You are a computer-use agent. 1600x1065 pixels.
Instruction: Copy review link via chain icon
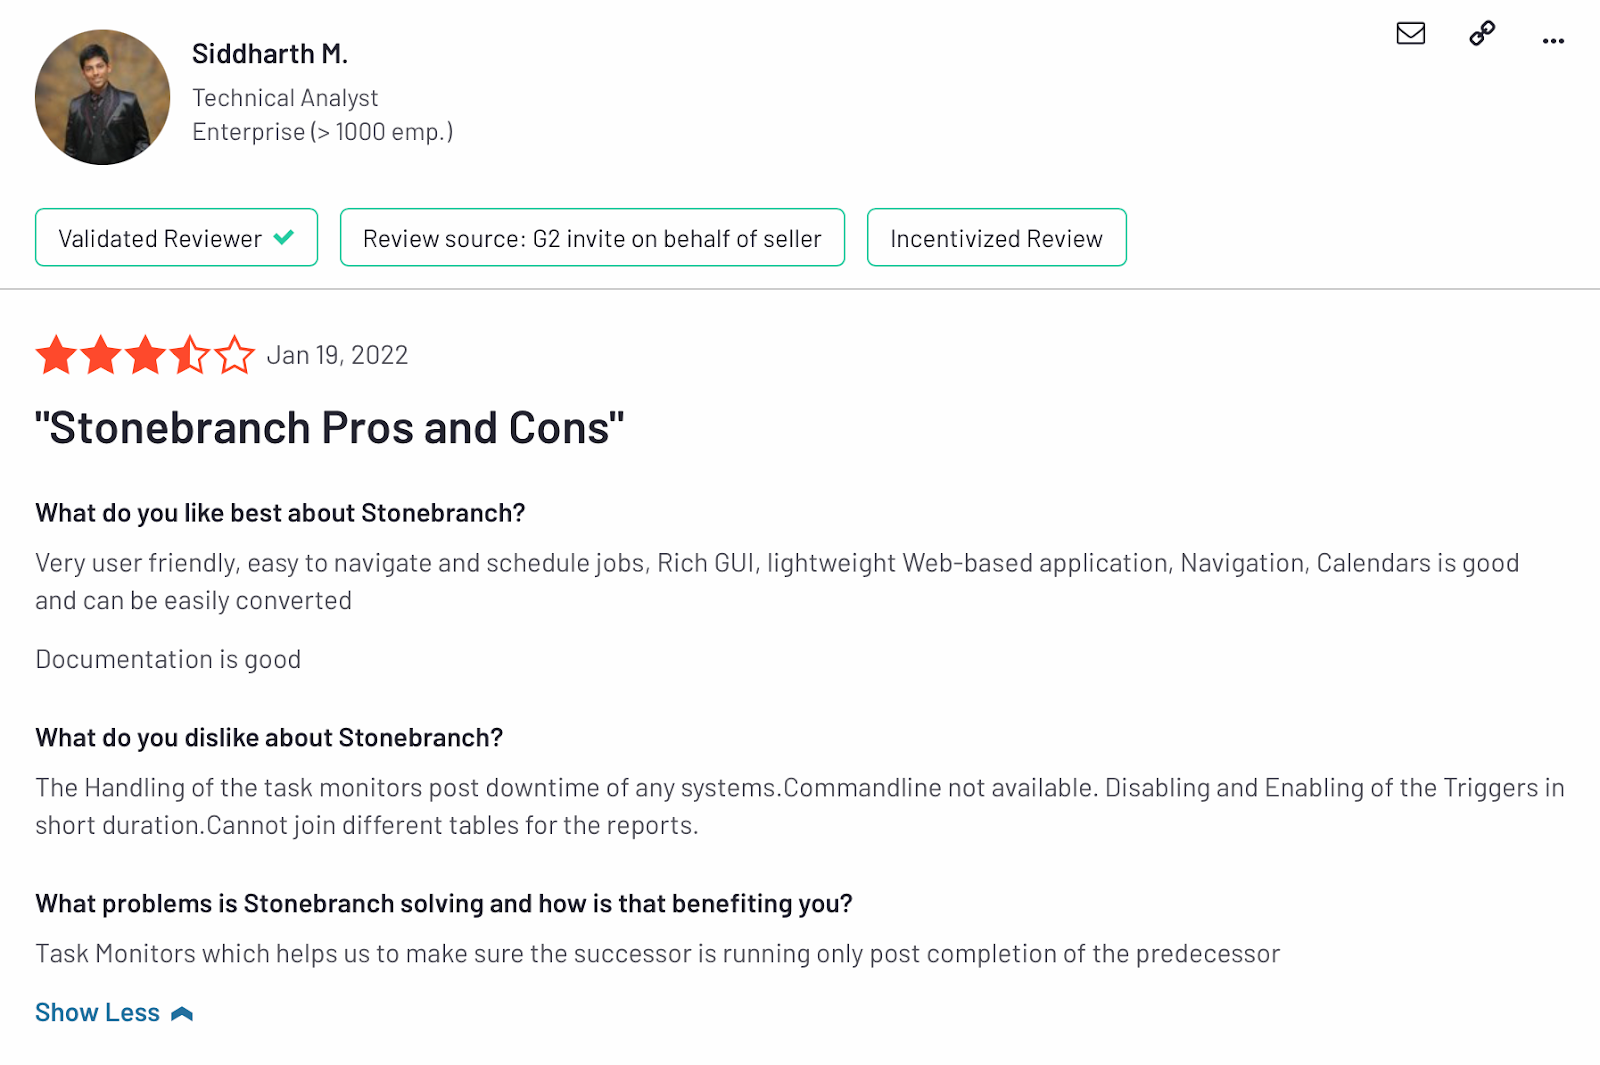click(x=1482, y=34)
